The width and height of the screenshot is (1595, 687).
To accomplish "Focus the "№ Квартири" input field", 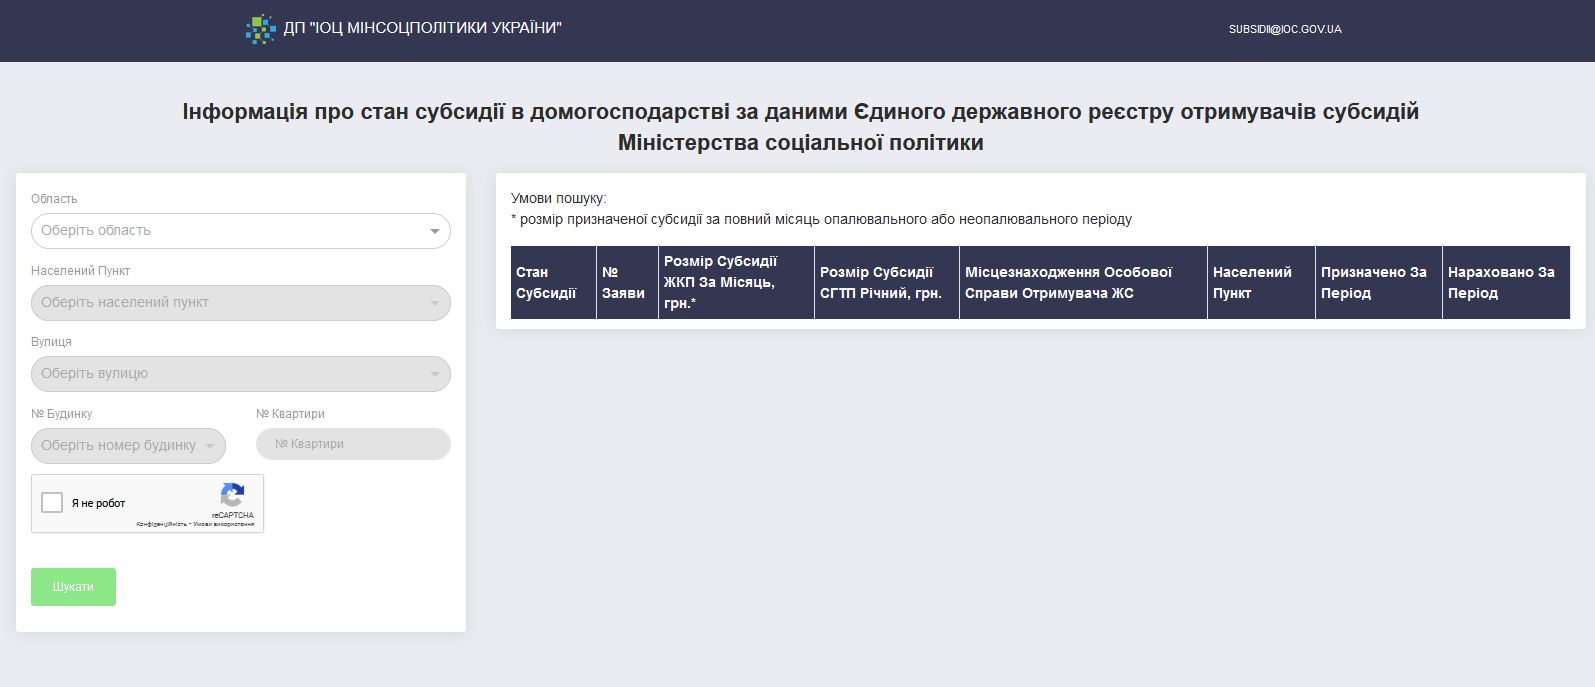I will (353, 444).
